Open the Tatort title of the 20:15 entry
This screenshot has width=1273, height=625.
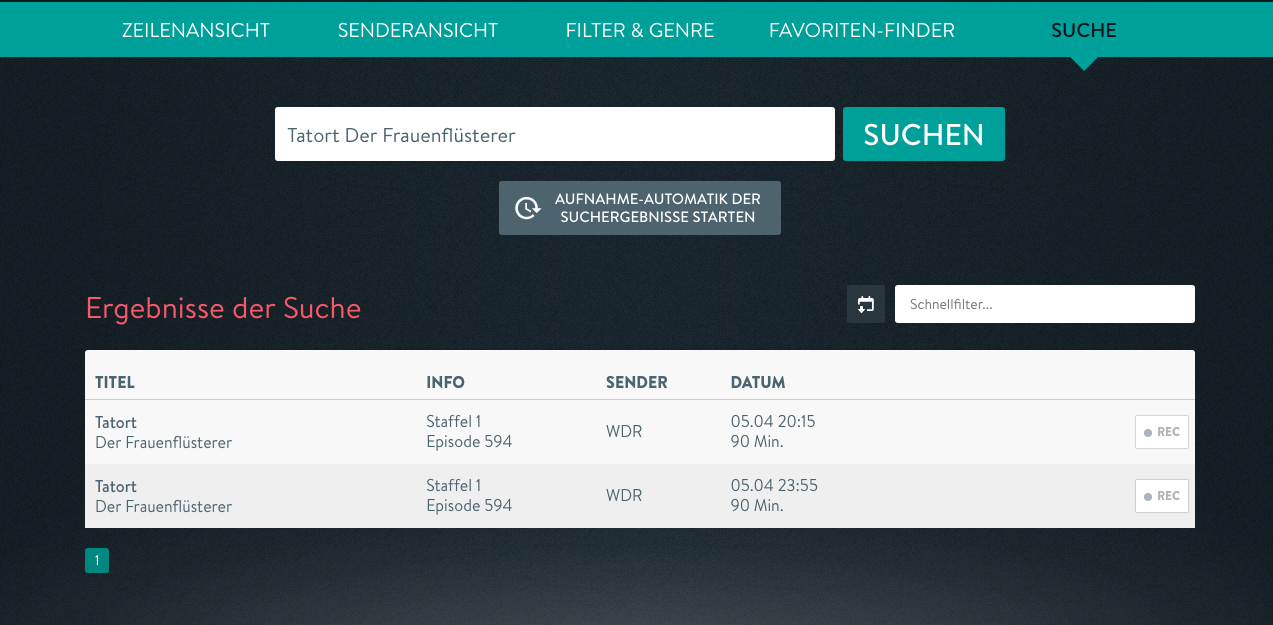116,422
